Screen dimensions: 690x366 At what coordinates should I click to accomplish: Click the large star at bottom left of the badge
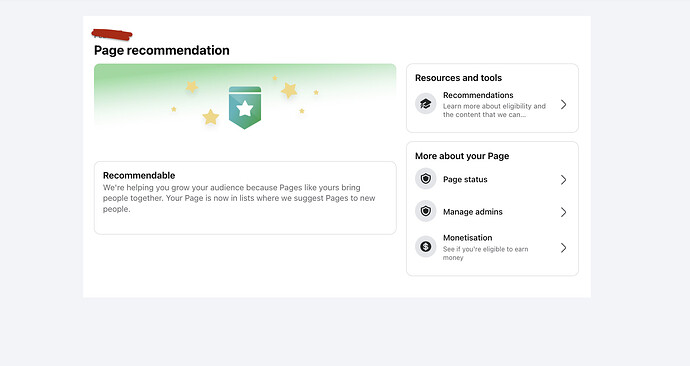click(x=211, y=117)
